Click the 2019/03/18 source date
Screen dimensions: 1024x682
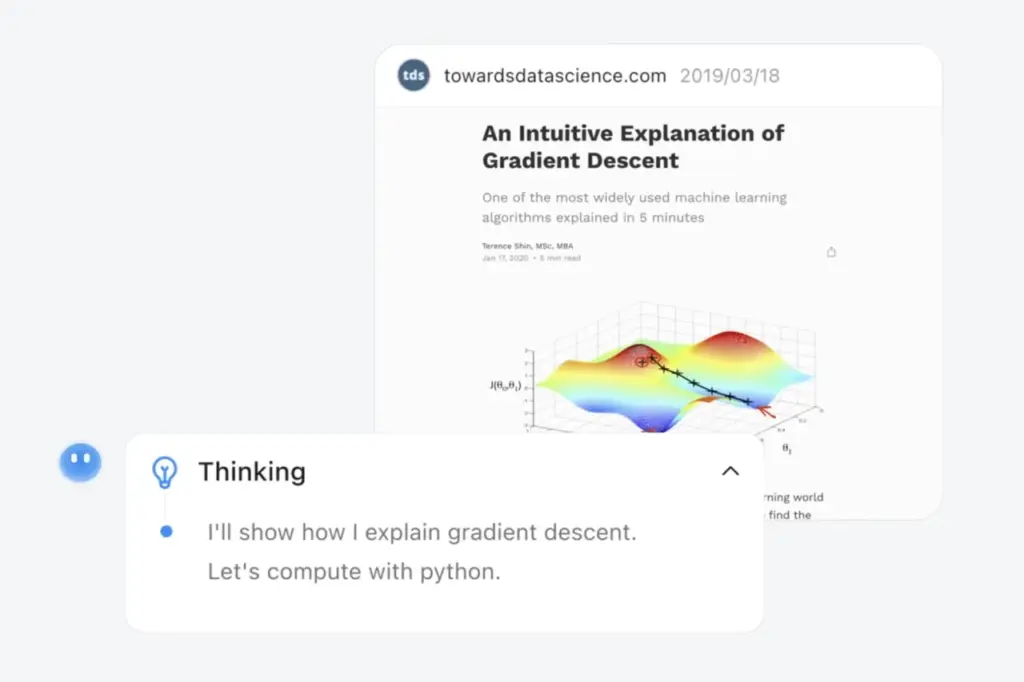coord(730,76)
